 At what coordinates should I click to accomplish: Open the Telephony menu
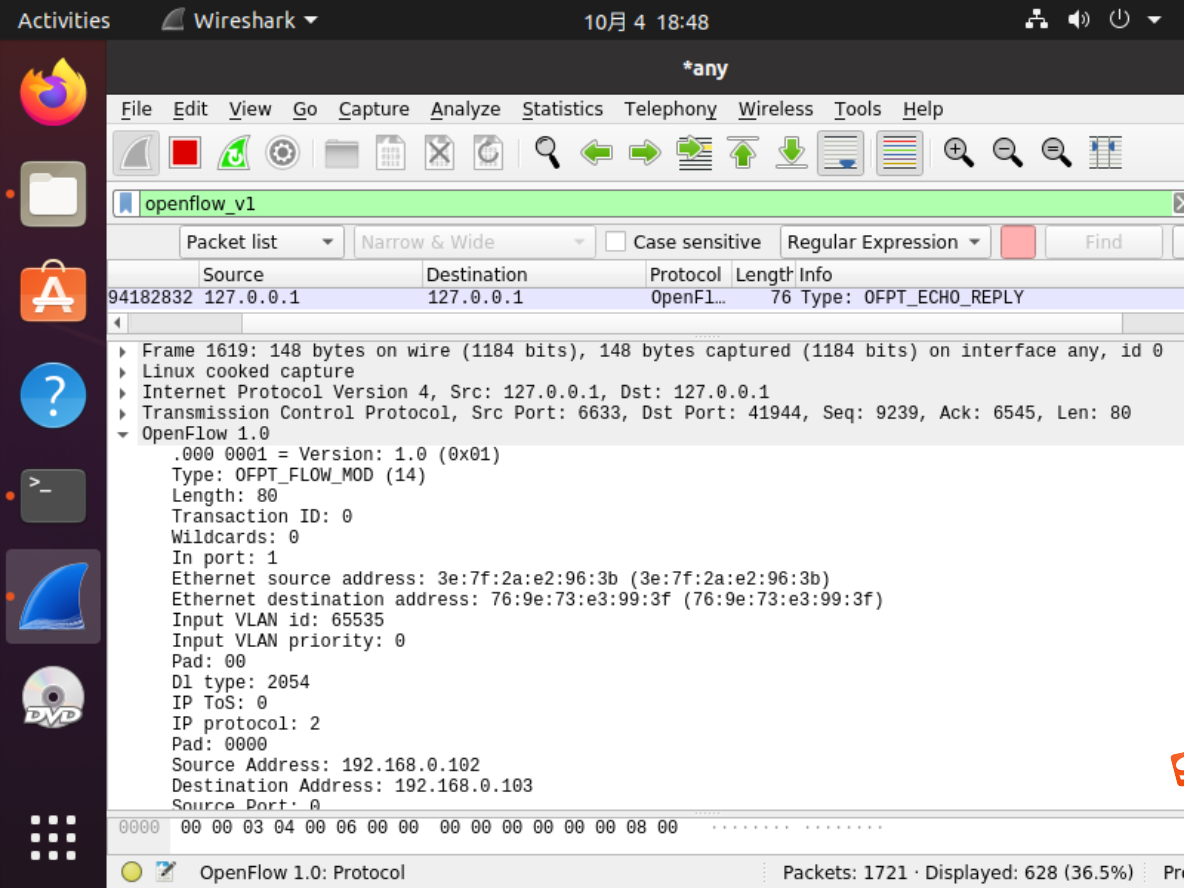[x=671, y=109]
